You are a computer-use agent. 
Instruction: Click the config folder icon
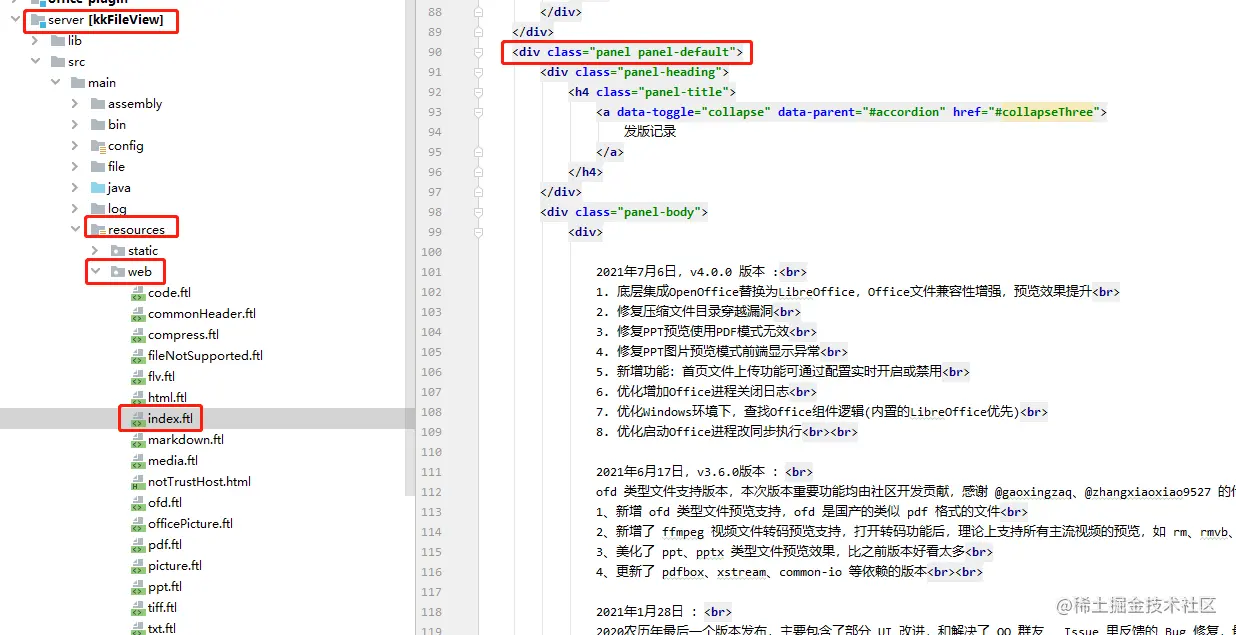tap(98, 146)
